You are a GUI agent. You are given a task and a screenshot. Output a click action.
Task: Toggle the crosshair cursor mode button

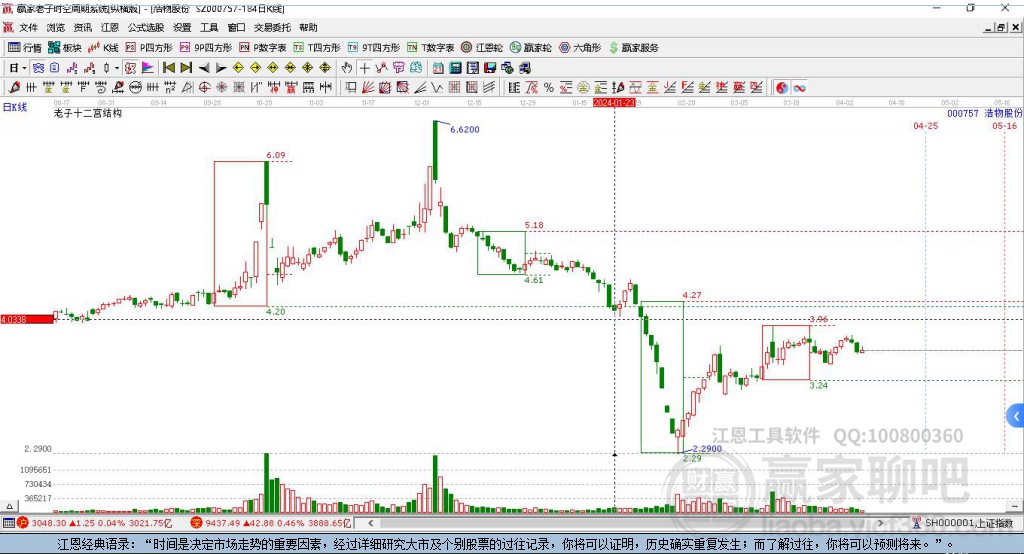coord(364,68)
